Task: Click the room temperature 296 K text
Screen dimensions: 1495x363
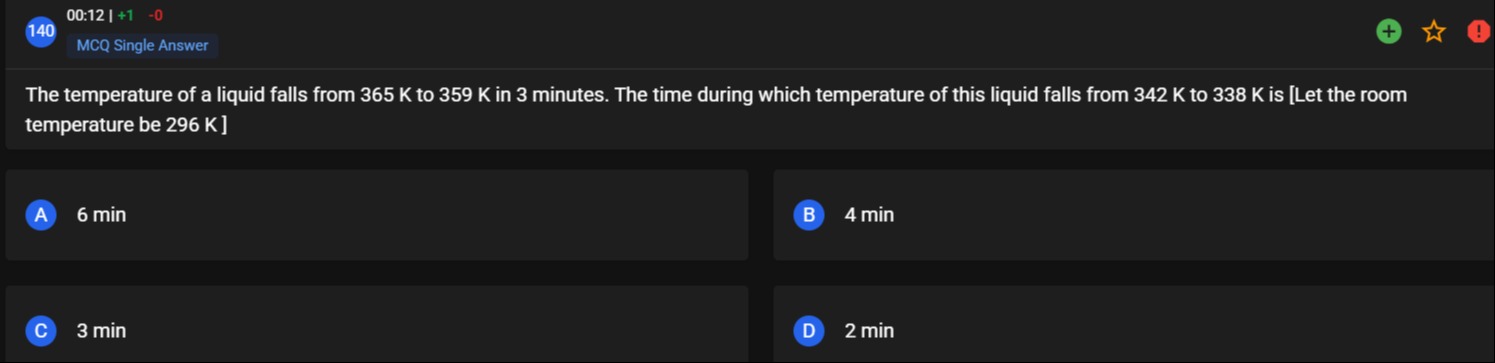Action: point(125,126)
